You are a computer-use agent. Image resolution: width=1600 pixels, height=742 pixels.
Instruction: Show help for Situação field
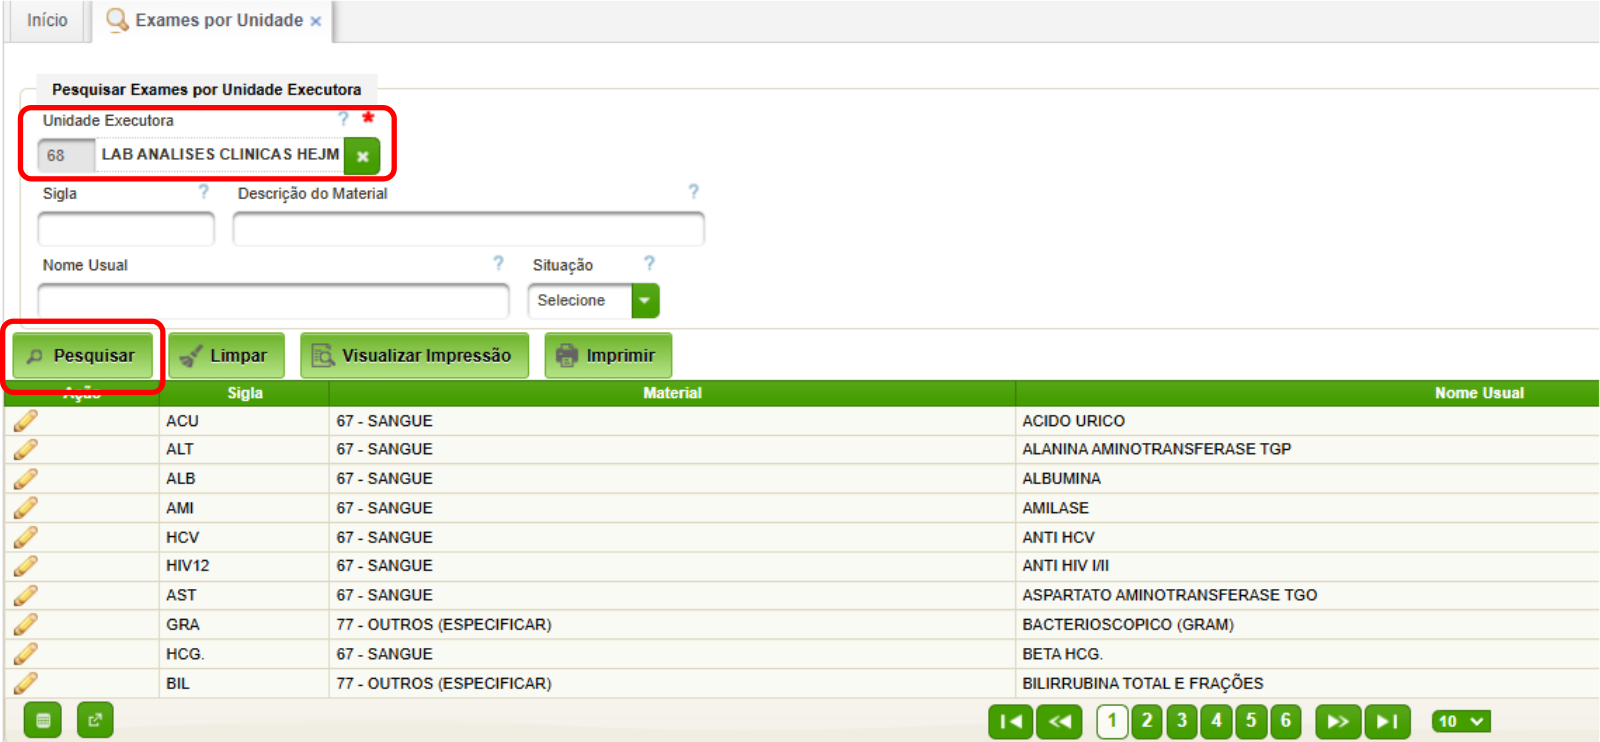649,263
